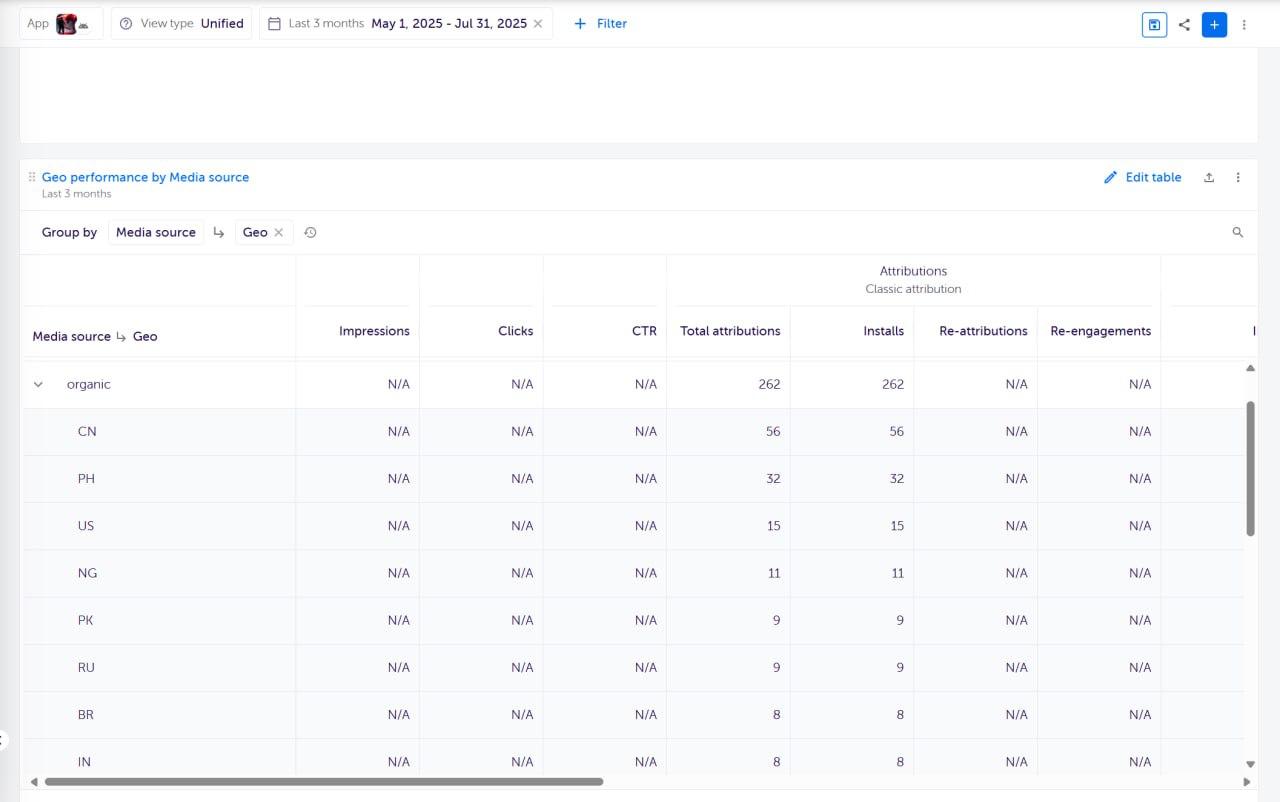1280x802 pixels.
Task: Open search in the Geo performance table
Action: (1237, 232)
